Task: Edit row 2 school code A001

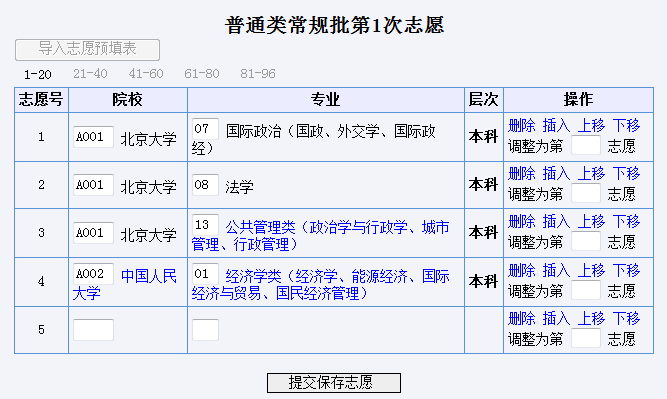Action: click(x=93, y=185)
